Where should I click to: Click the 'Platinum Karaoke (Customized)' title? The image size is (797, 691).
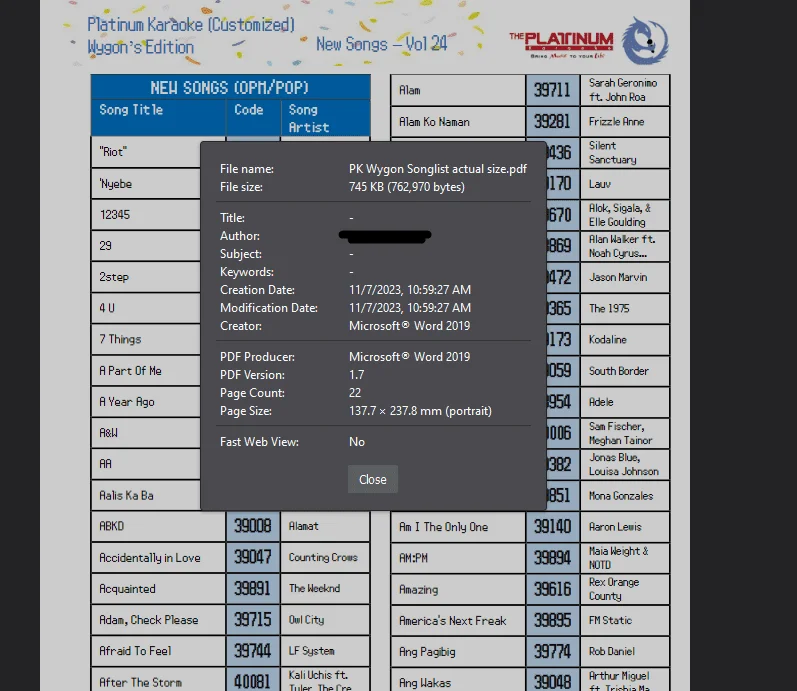click(x=191, y=24)
